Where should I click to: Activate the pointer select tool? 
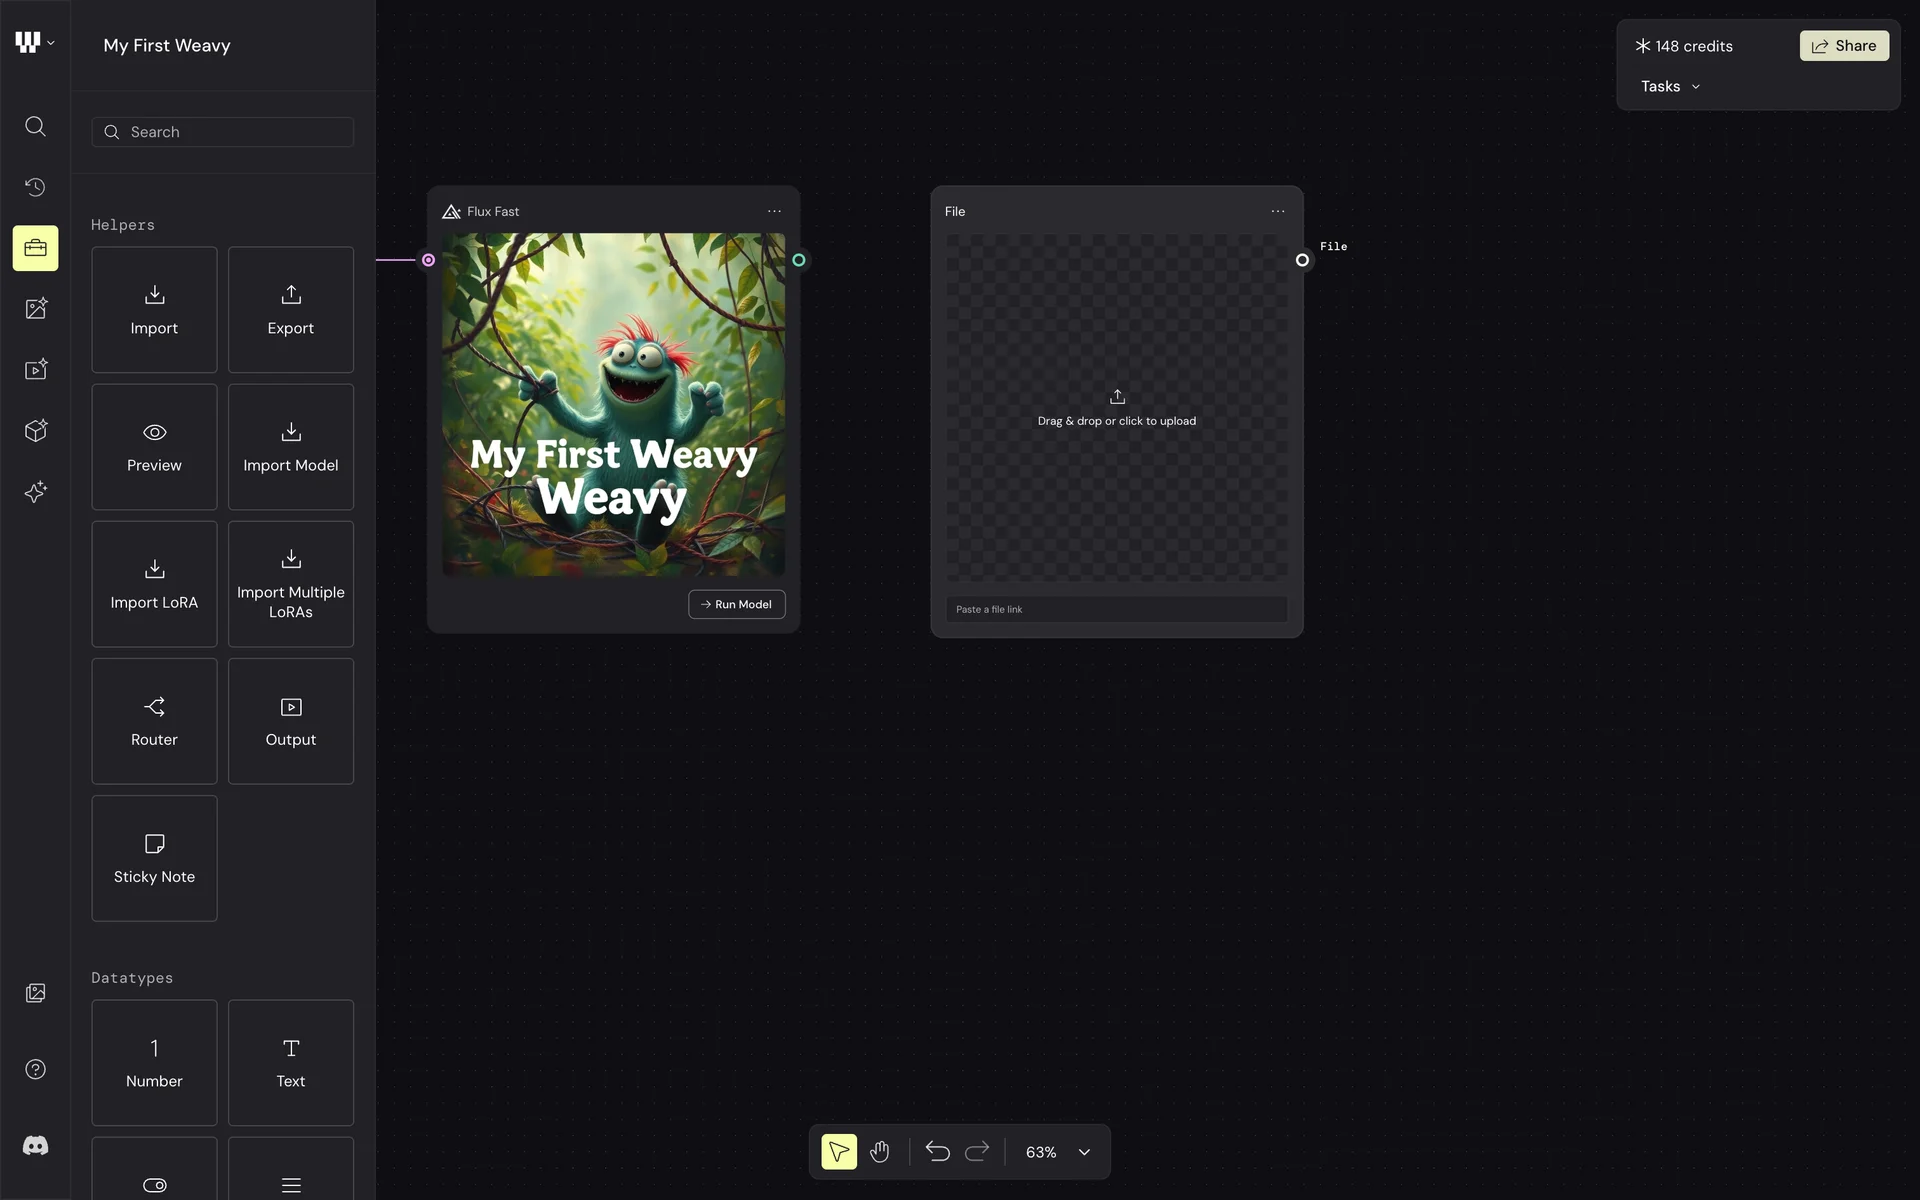point(839,1152)
